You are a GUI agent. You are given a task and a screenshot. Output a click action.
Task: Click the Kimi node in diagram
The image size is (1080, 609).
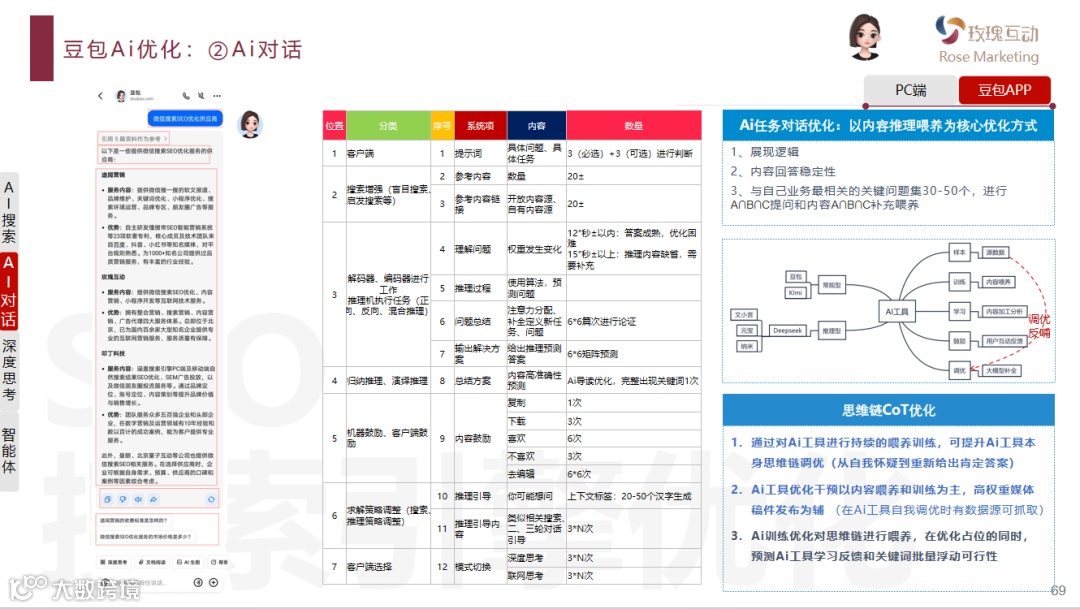tap(796, 292)
